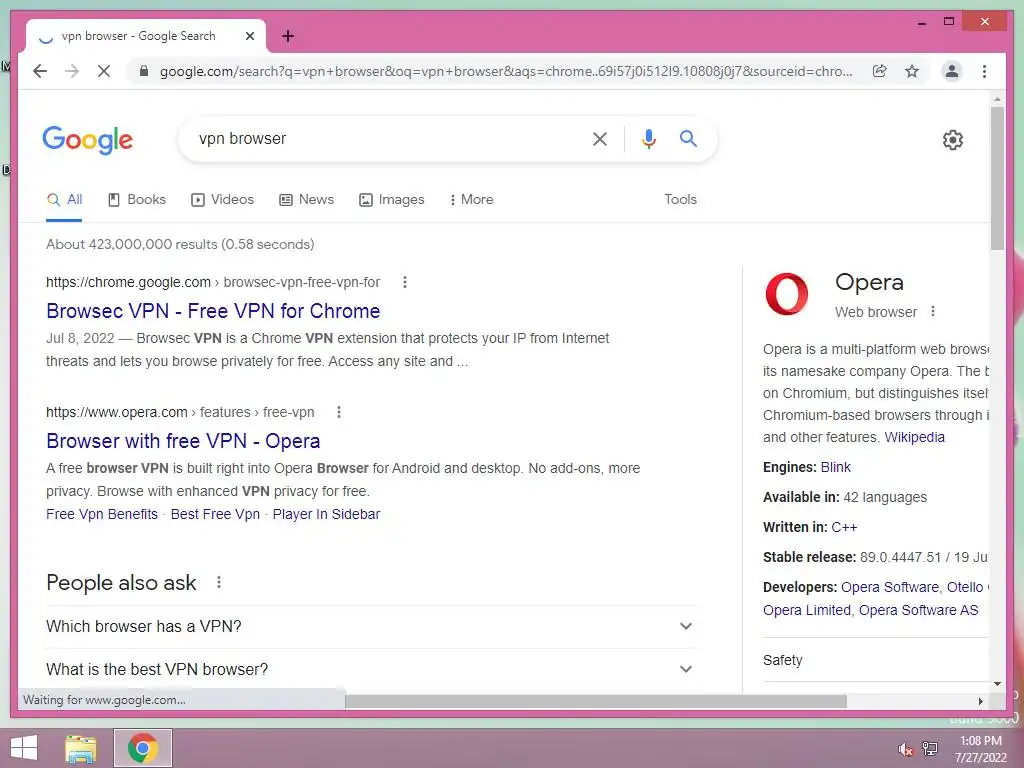Open Browsec VPN - Free VPN for Chrome

point(213,311)
